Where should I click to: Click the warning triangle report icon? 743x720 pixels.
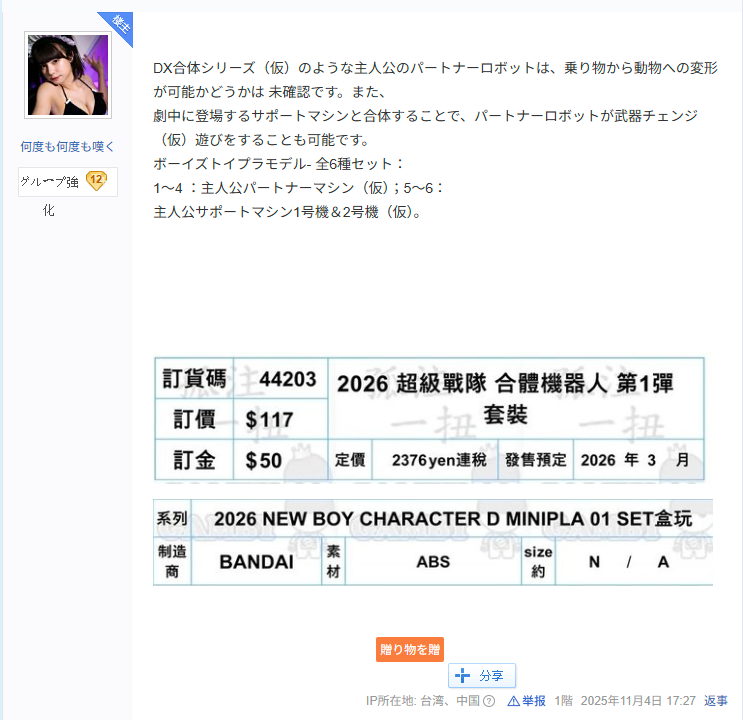pos(513,701)
